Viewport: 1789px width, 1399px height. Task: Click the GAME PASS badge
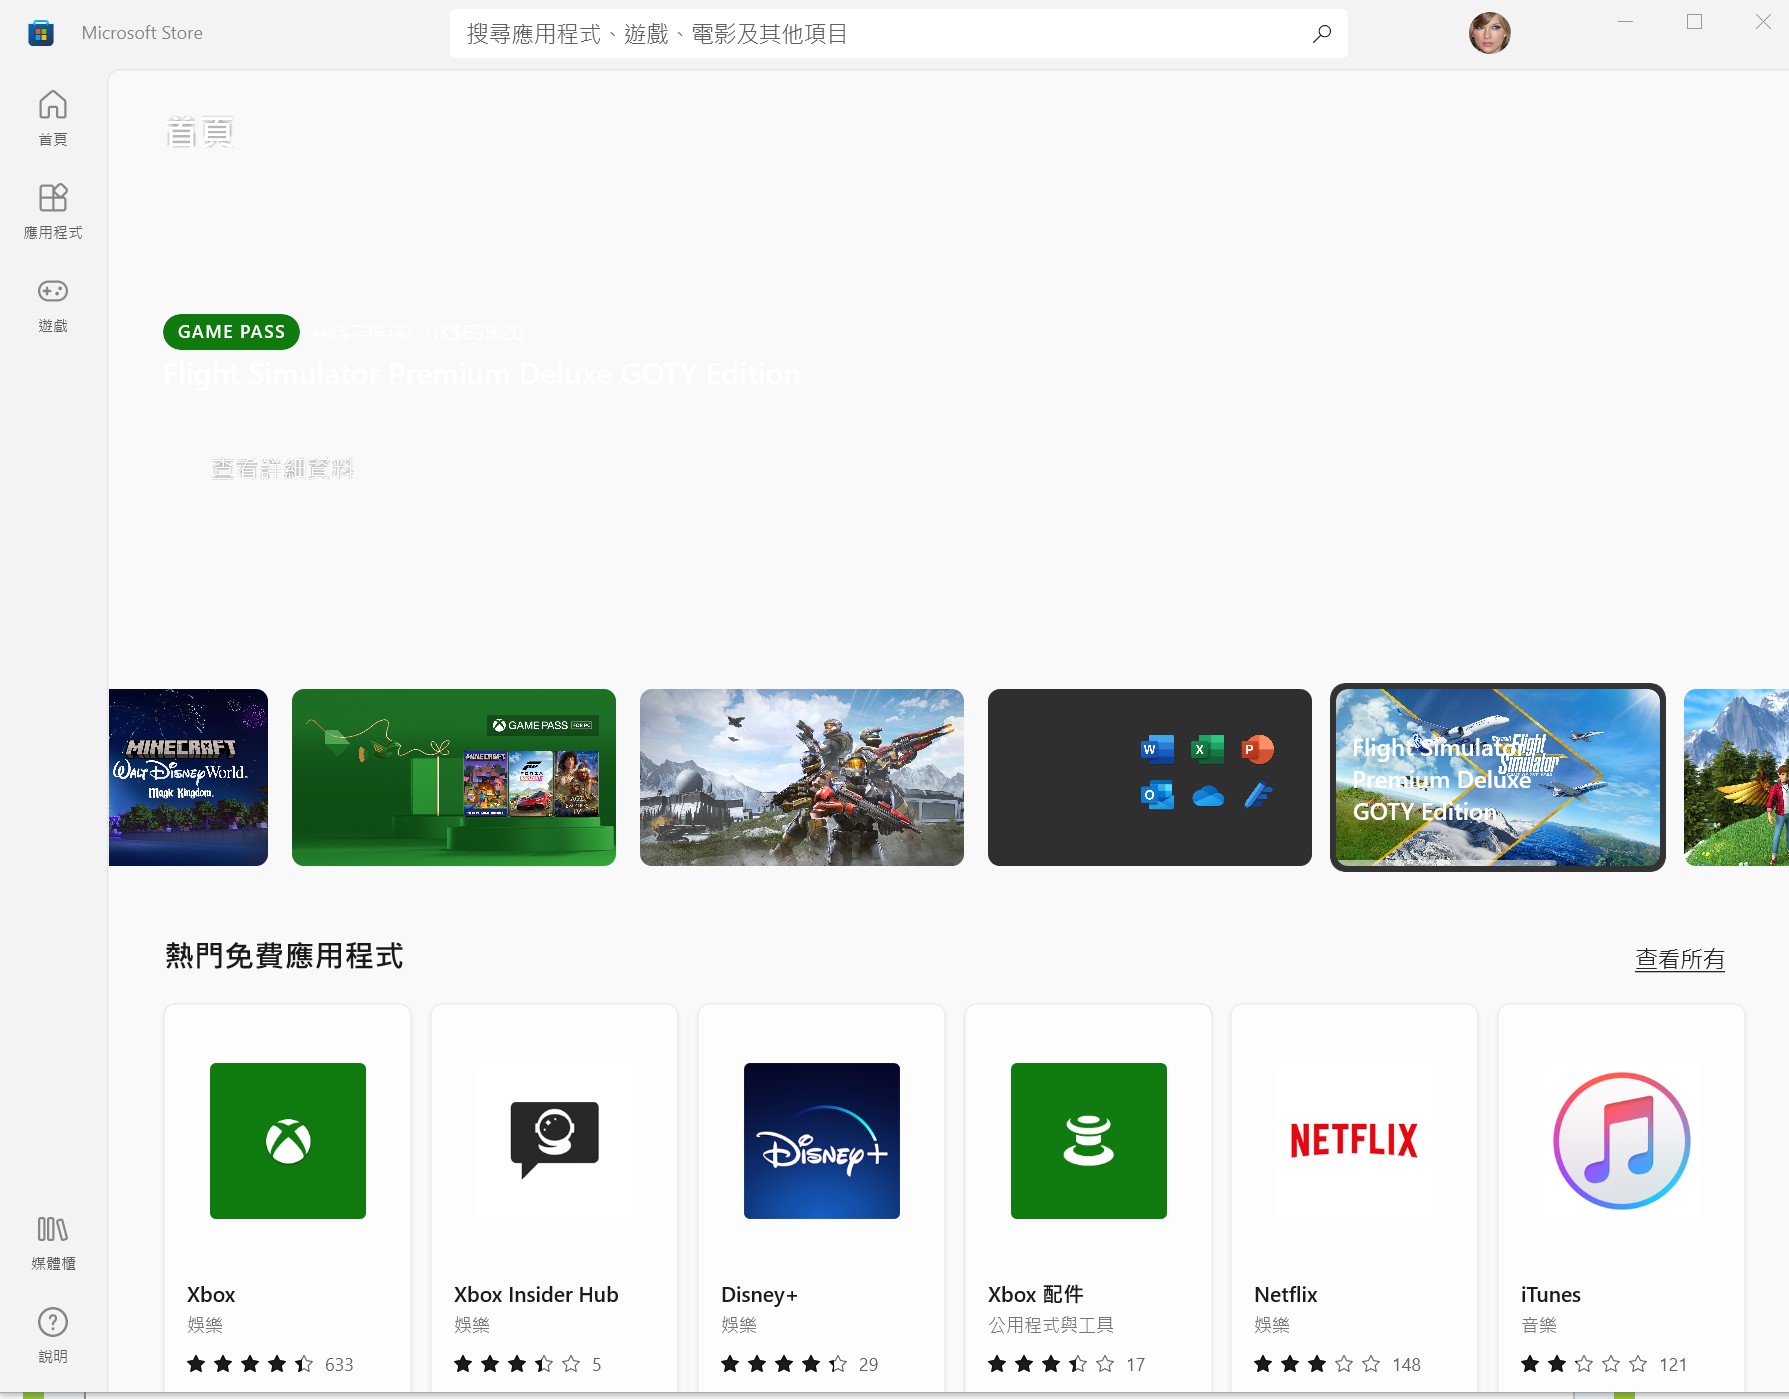[231, 332]
